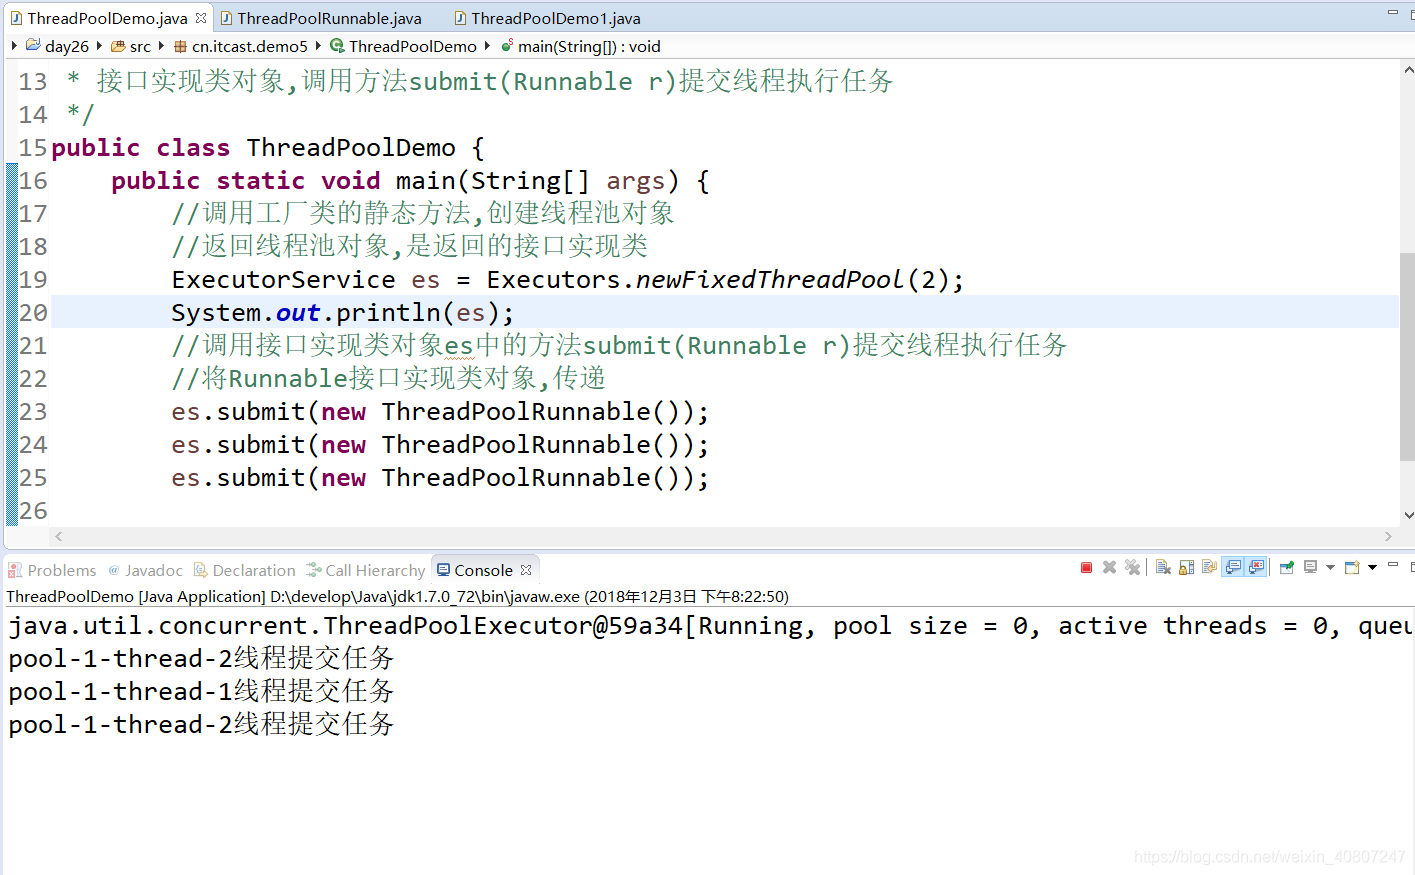Click Open Console icon
The height and width of the screenshot is (875, 1415).
(x=1352, y=567)
